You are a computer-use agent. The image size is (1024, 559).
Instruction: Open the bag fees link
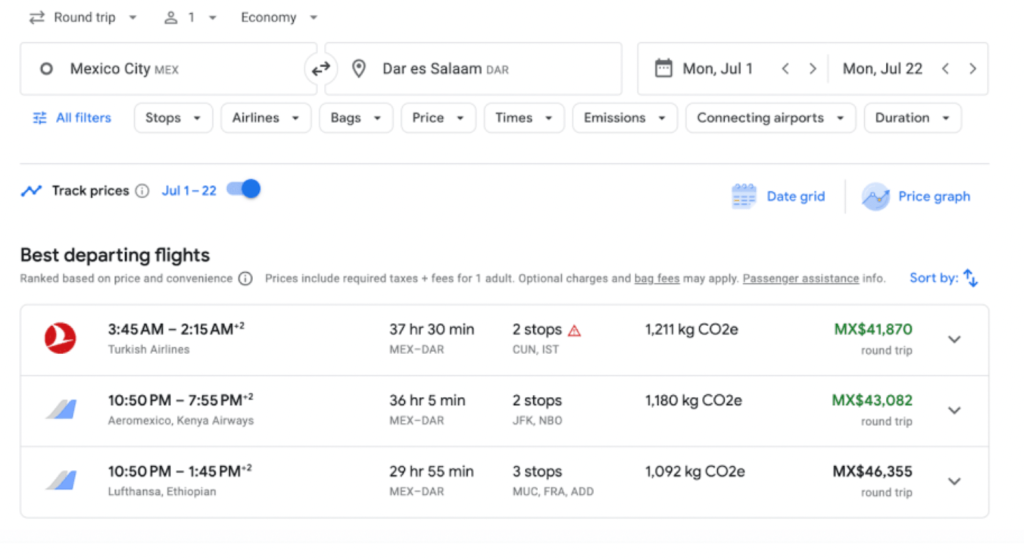(656, 279)
